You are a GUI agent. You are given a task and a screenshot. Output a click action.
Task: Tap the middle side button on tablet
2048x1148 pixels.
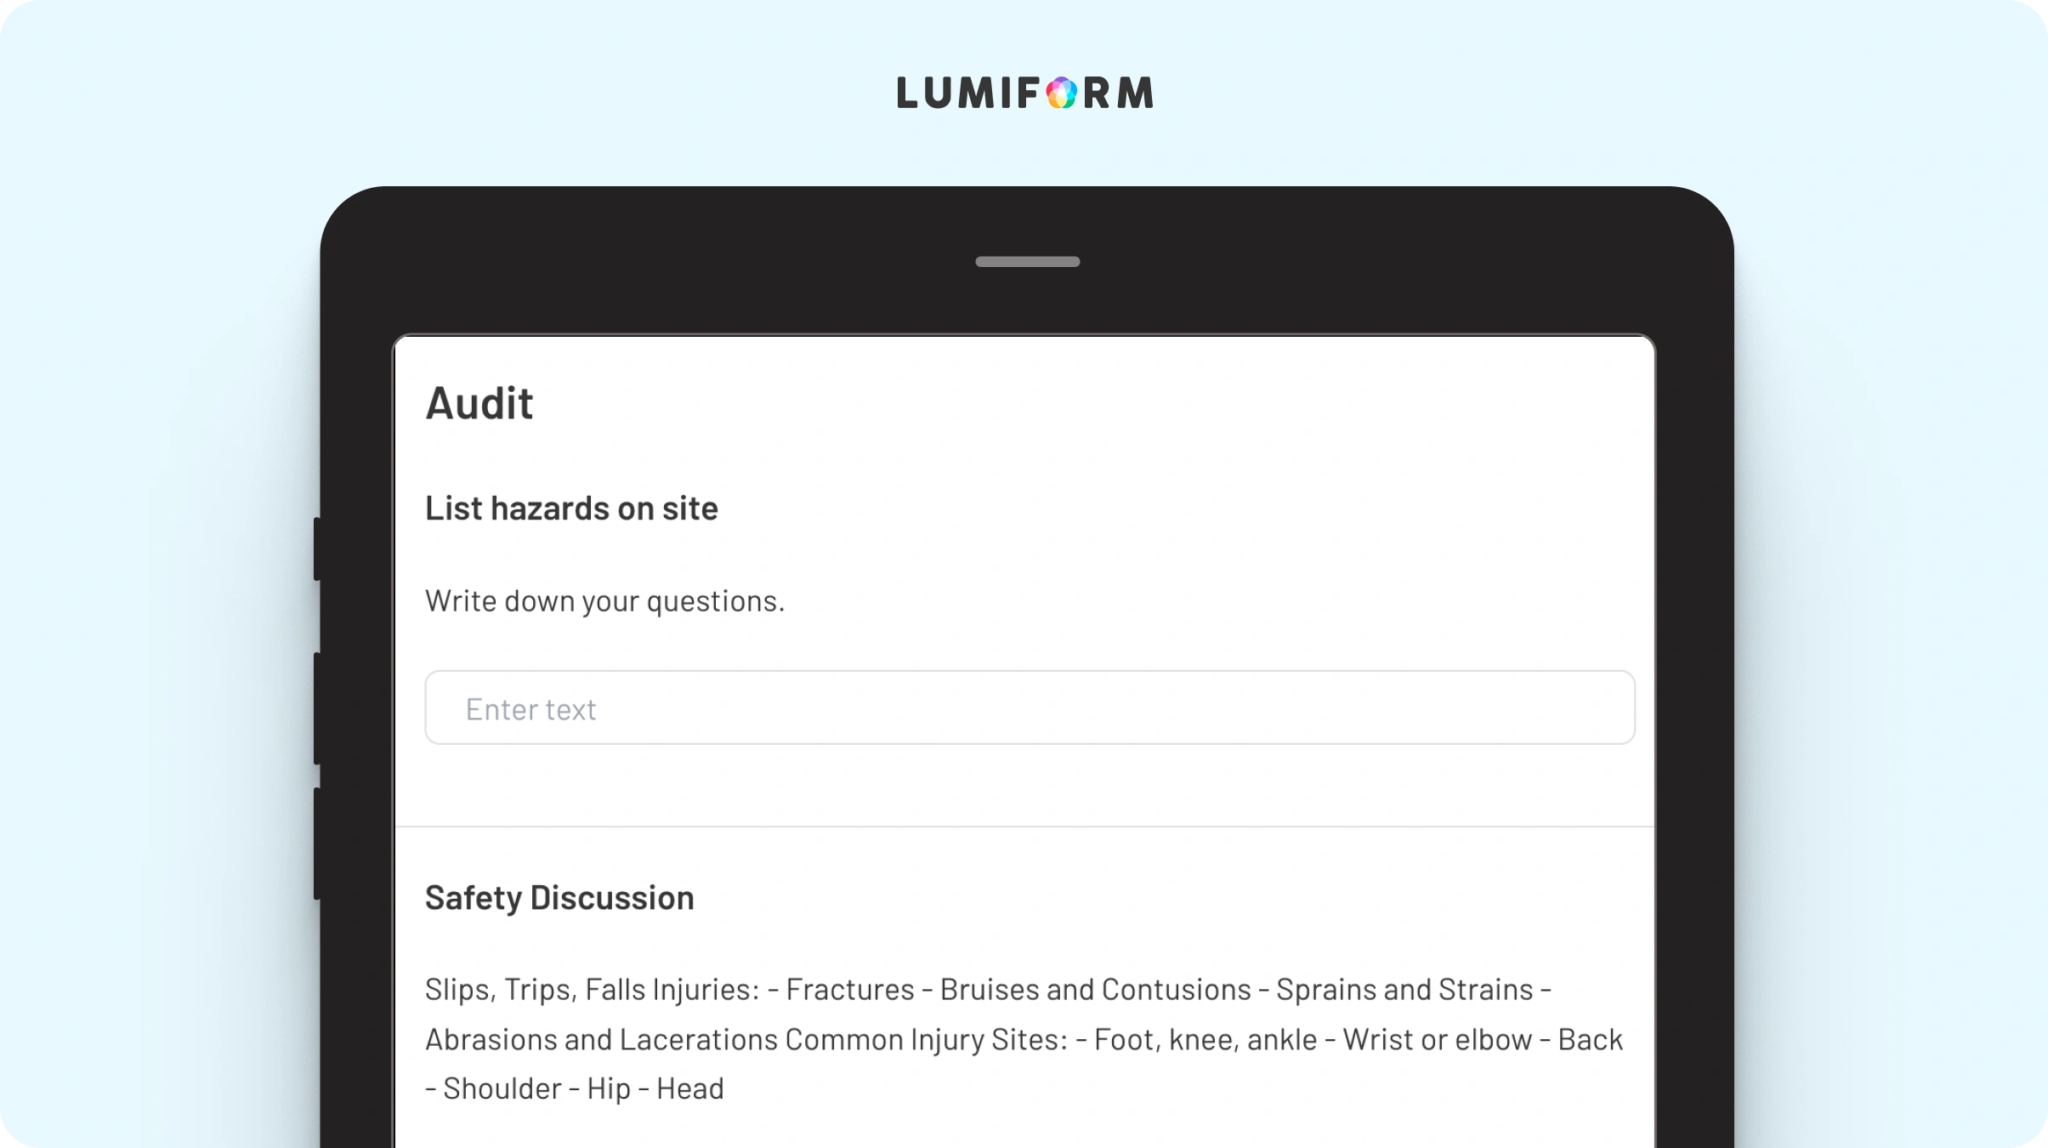click(317, 709)
